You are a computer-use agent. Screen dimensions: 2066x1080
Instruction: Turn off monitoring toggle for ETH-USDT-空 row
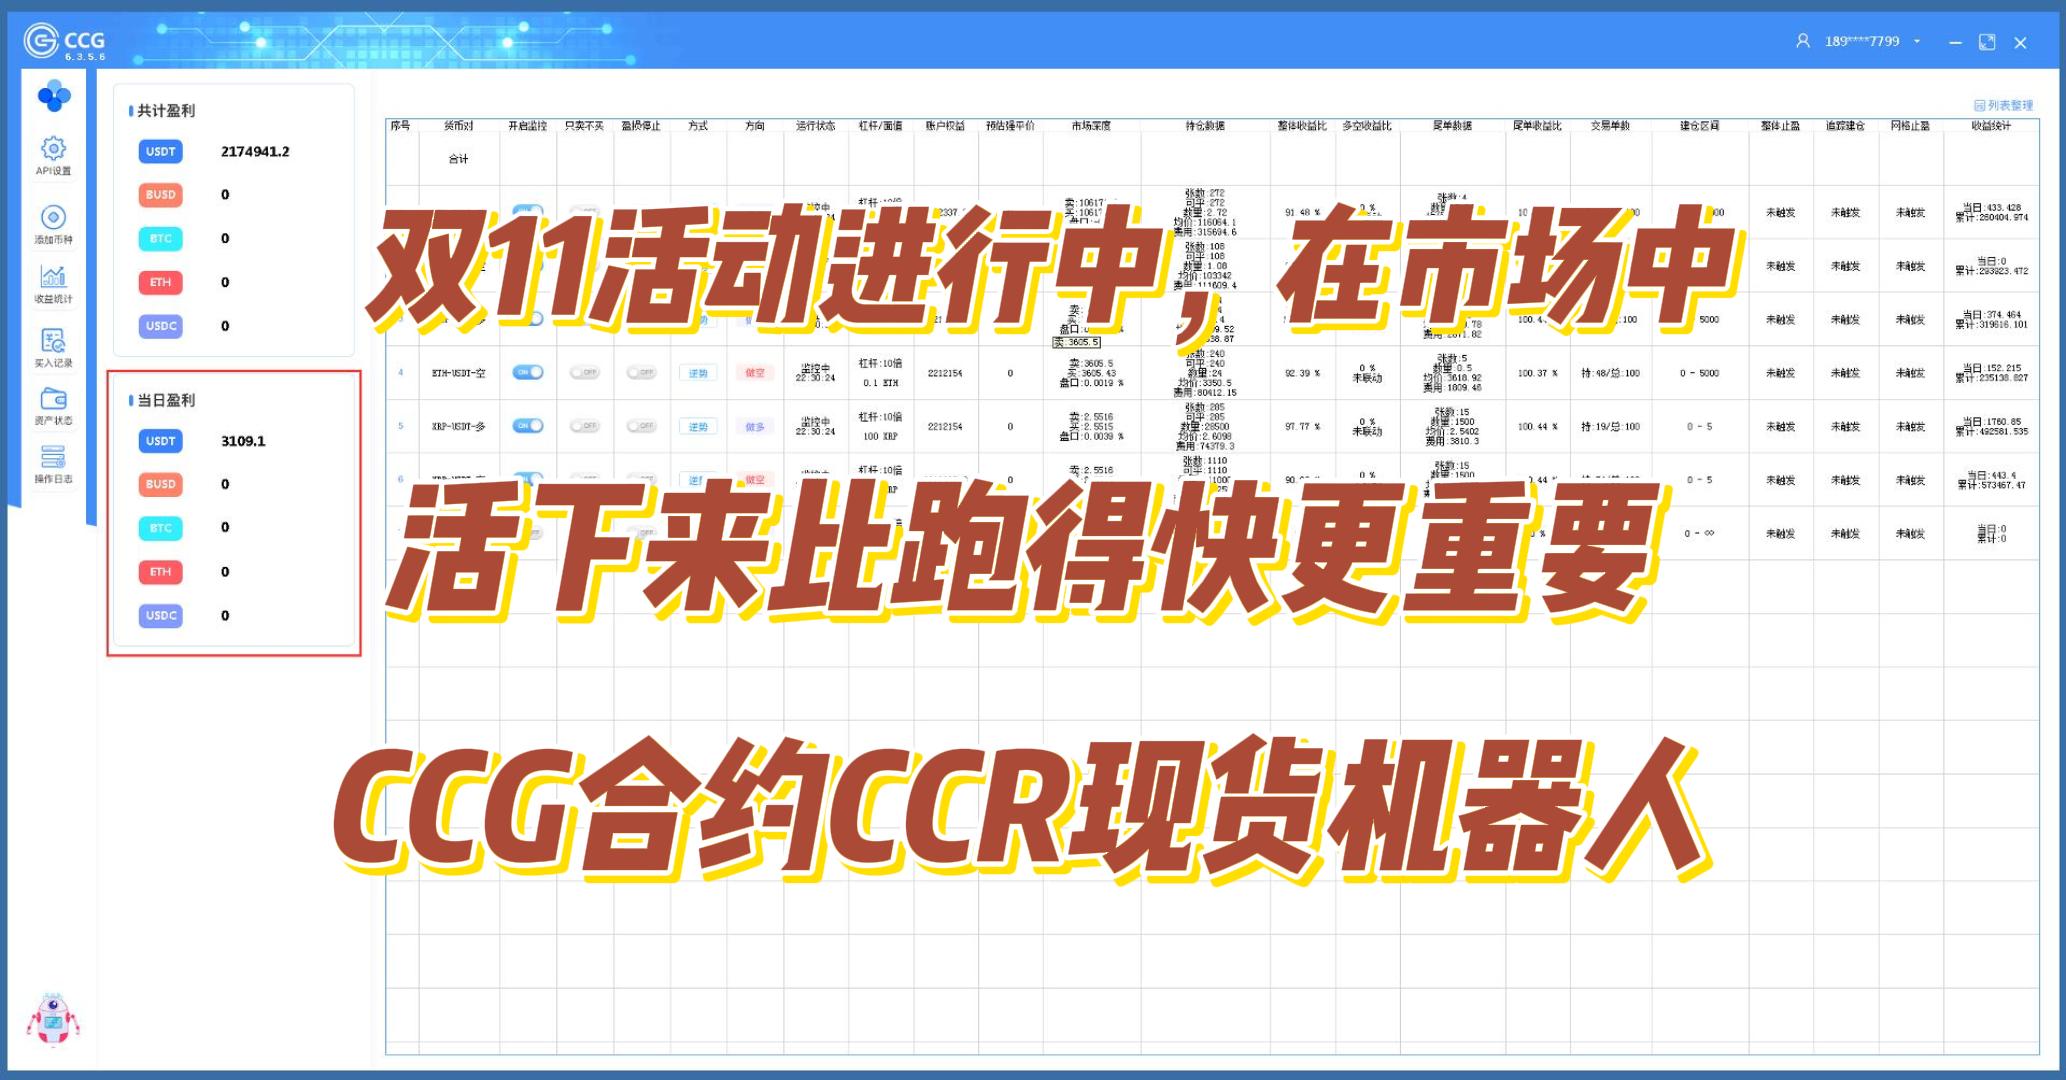point(527,372)
